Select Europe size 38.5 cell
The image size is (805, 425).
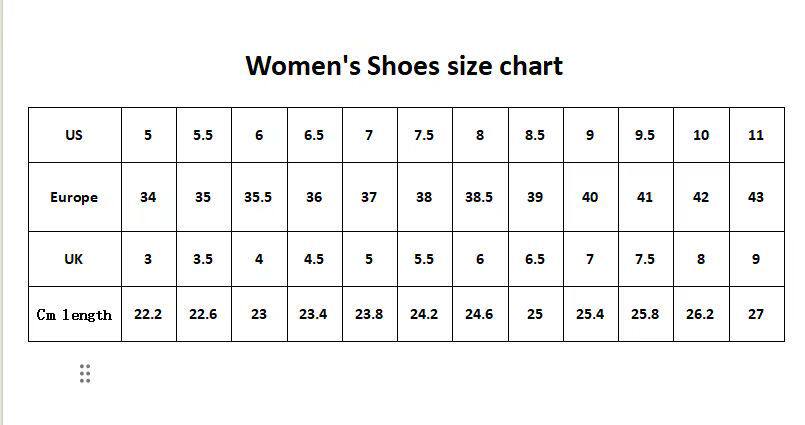[x=479, y=197]
